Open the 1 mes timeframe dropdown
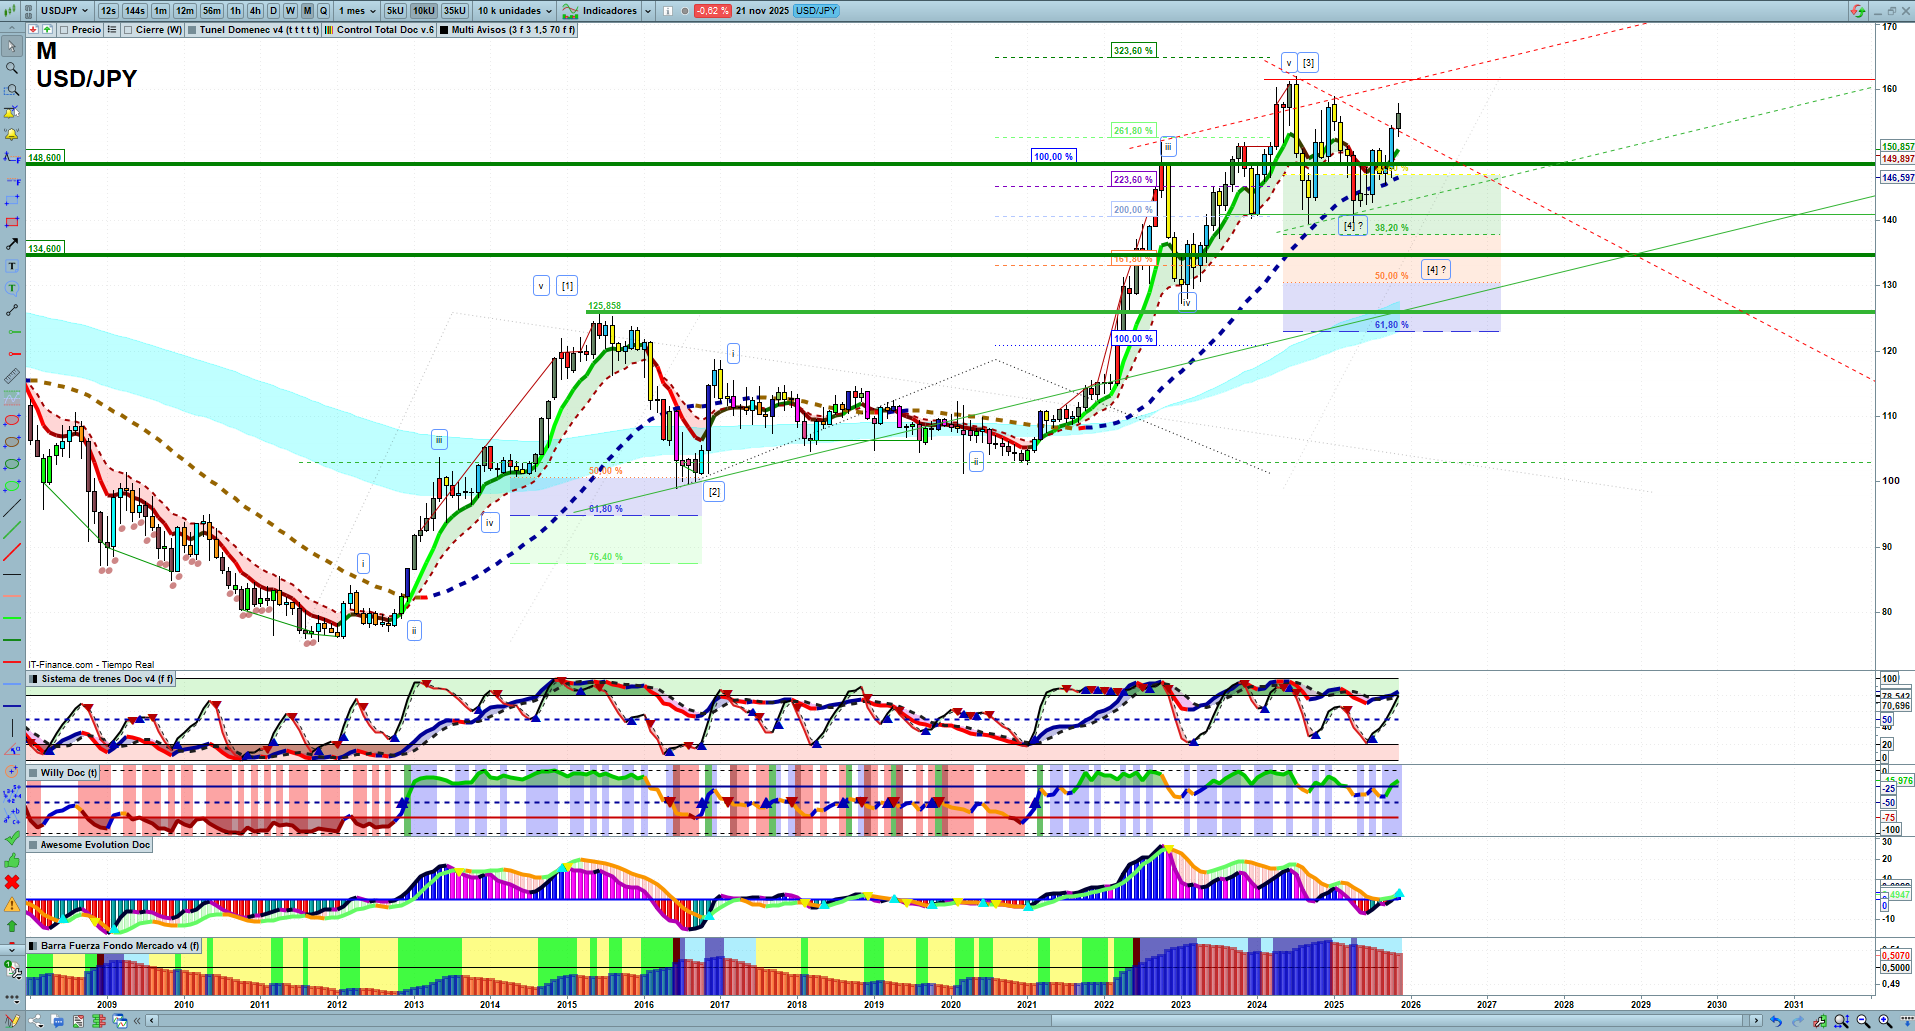Image resolution: width=1915 pixels, height=1031 pixels. pyautogui.click(x=357, y=11)
